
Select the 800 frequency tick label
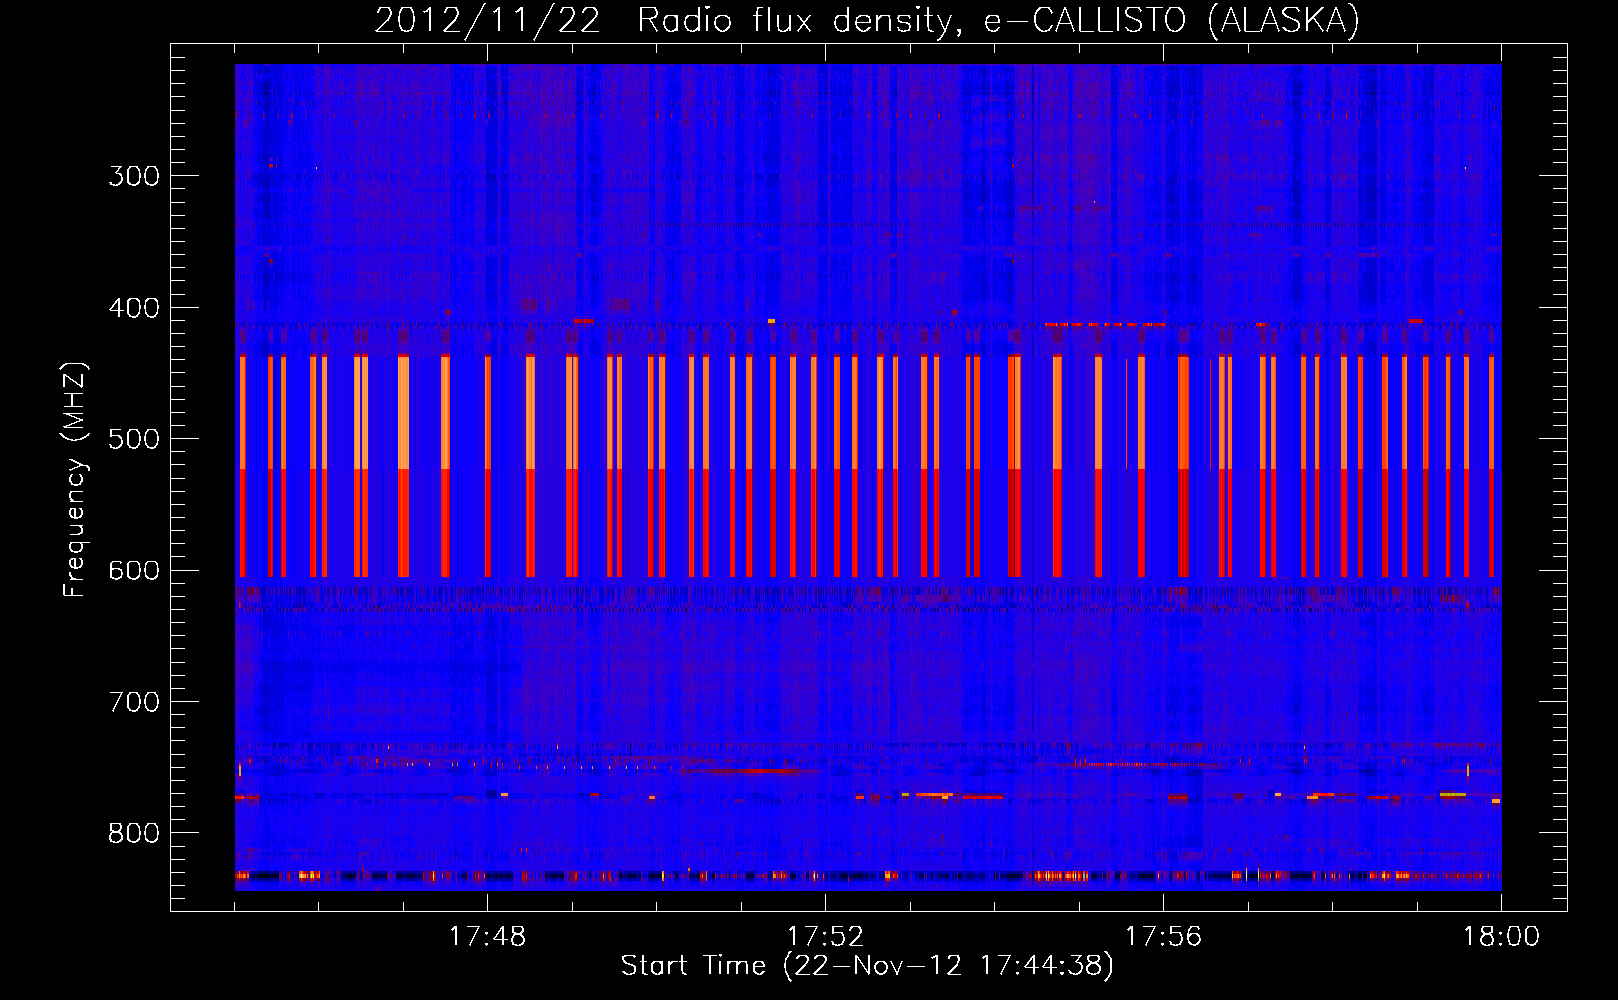[x=134, y=833]
